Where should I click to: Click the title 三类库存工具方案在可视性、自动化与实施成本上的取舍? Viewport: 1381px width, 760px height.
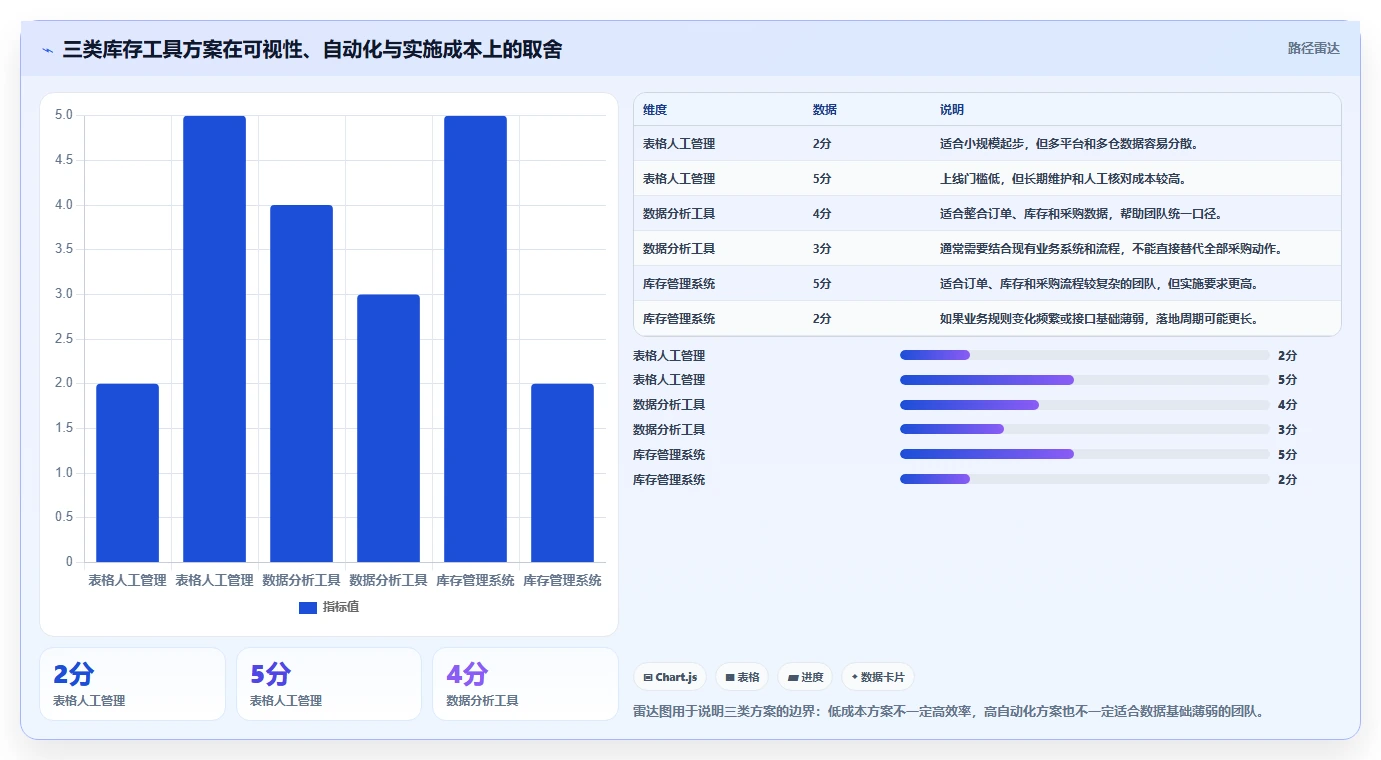click(312, 49)
